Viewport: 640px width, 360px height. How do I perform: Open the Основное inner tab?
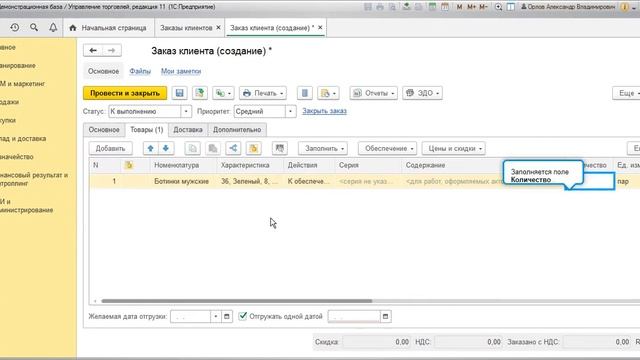click(x=104, y=129)
